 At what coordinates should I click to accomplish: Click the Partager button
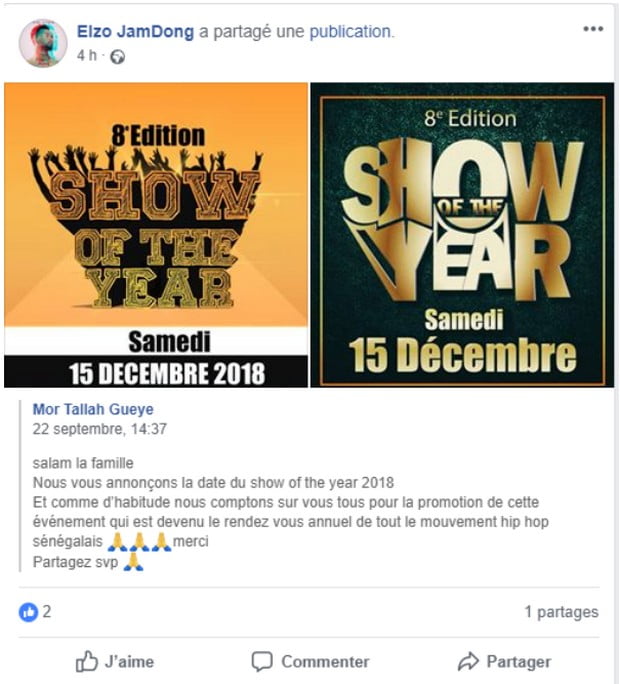(504, 661)
